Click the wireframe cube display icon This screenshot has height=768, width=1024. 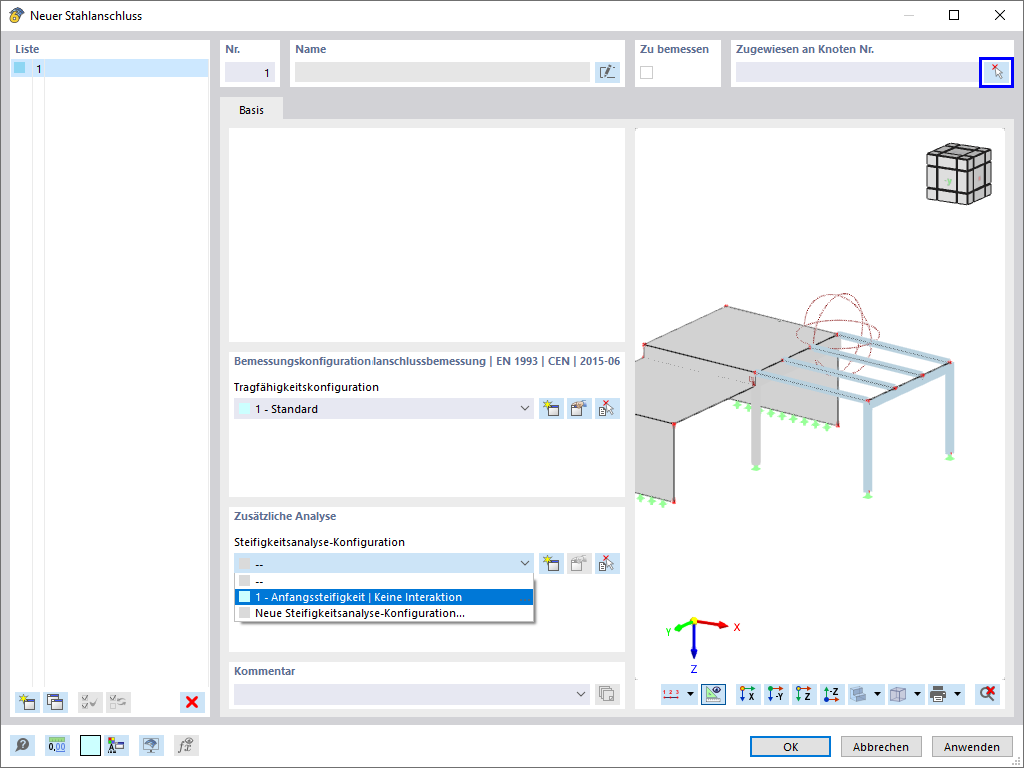[x=899, y=694]
